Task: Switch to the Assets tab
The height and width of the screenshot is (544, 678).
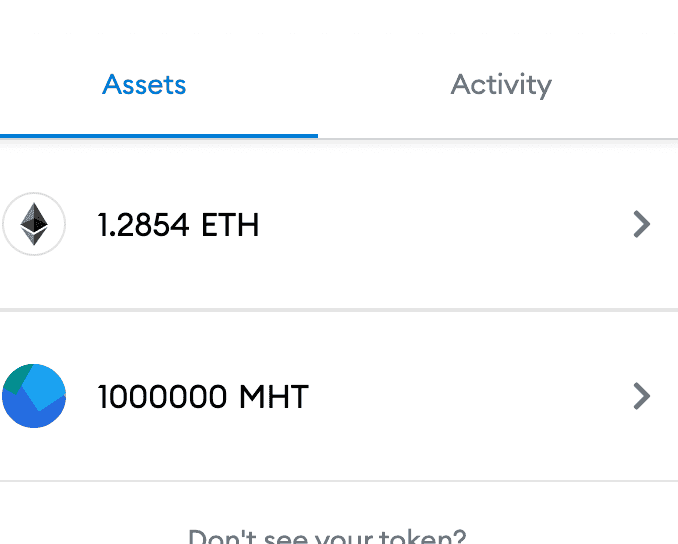Action: 144,84
